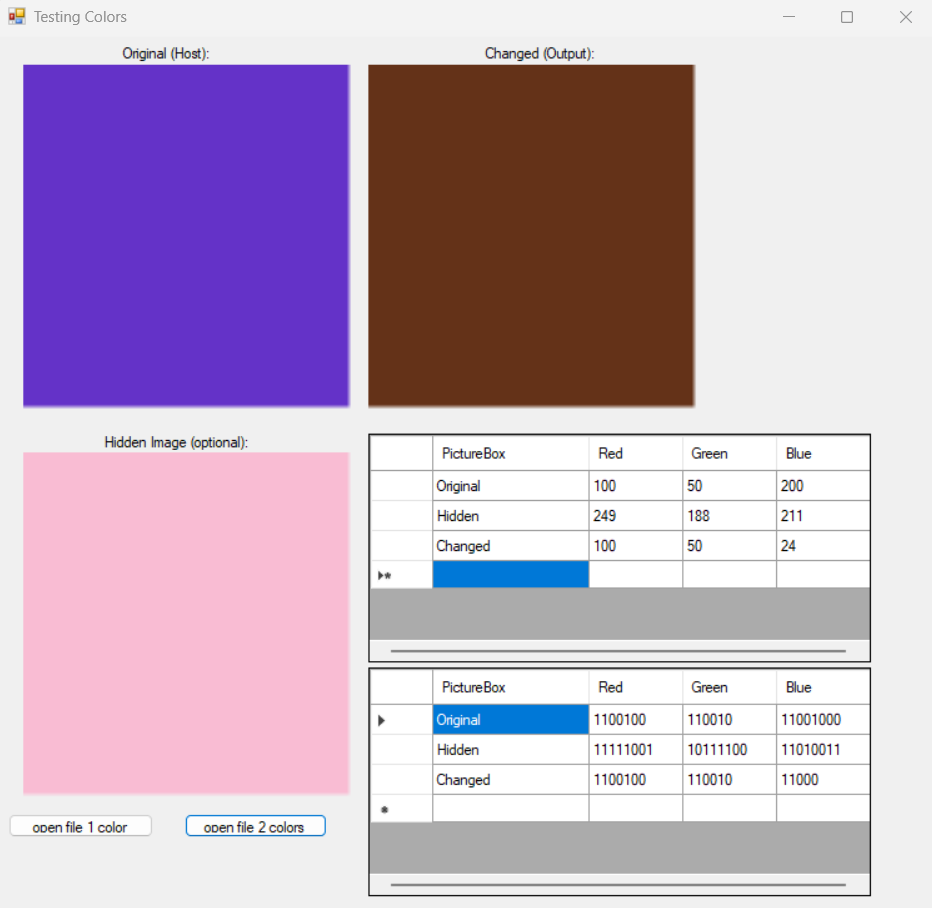Click the 'open file 2 colors' button
The width and height of the screenshot is (932, 908).
point(255,826)
